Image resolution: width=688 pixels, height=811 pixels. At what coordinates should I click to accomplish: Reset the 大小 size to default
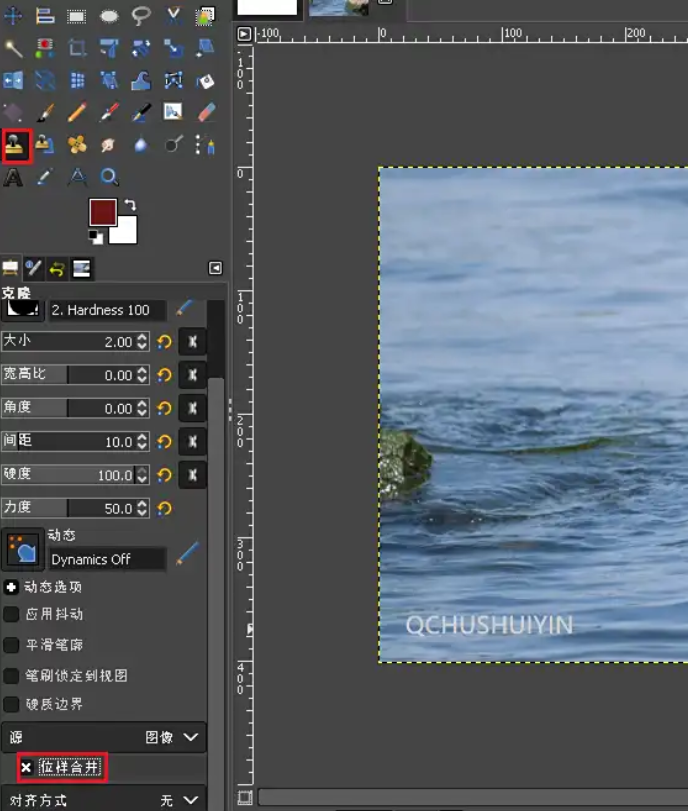(x=165, y=342)
